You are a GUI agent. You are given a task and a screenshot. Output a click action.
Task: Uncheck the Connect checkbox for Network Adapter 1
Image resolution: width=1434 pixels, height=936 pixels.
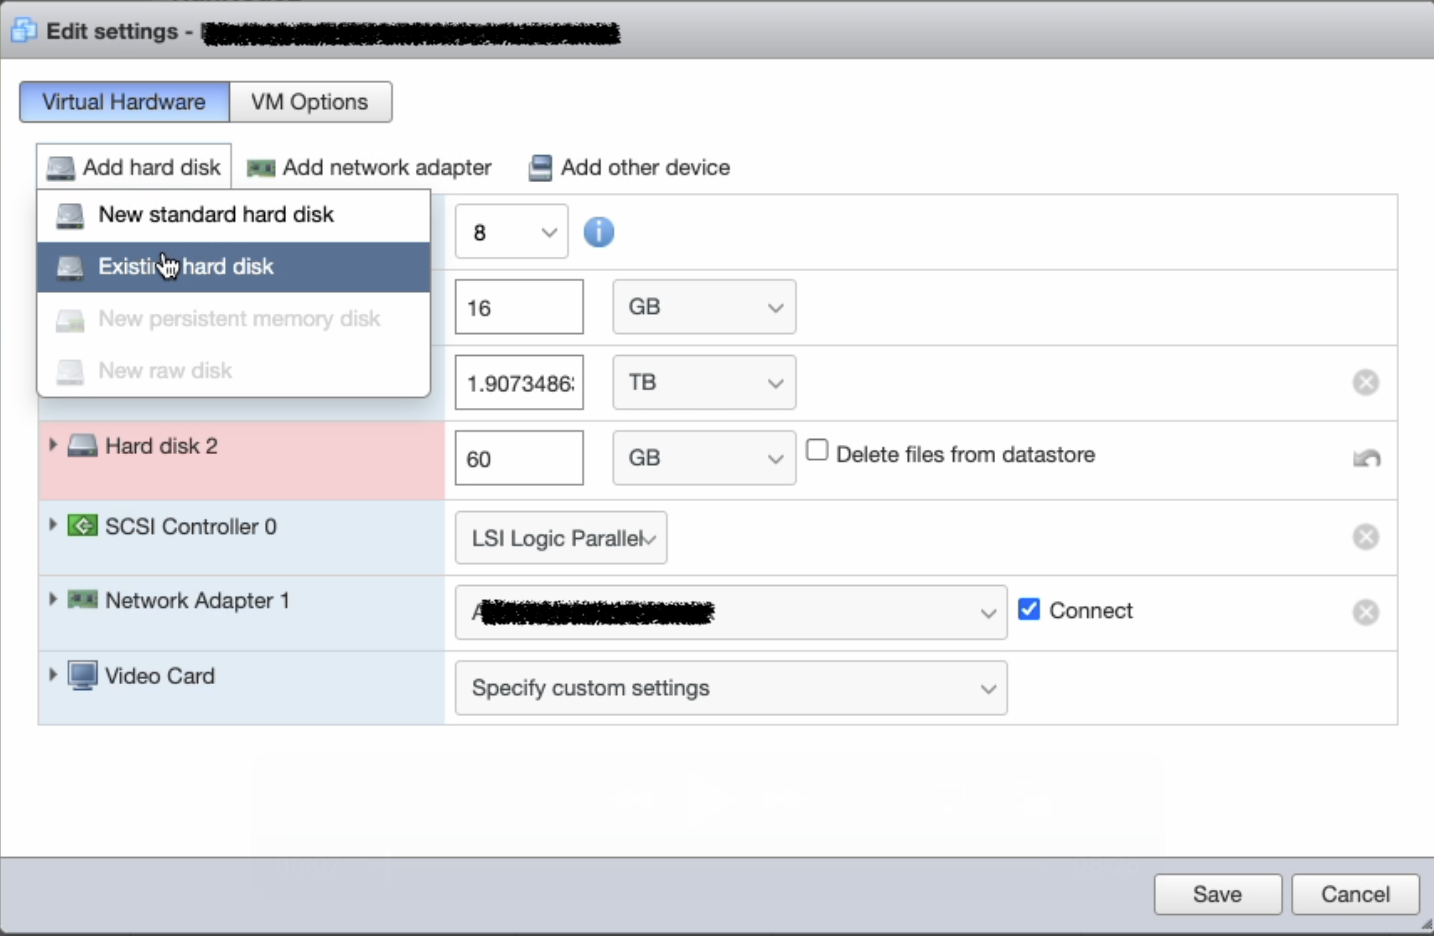1029,609
